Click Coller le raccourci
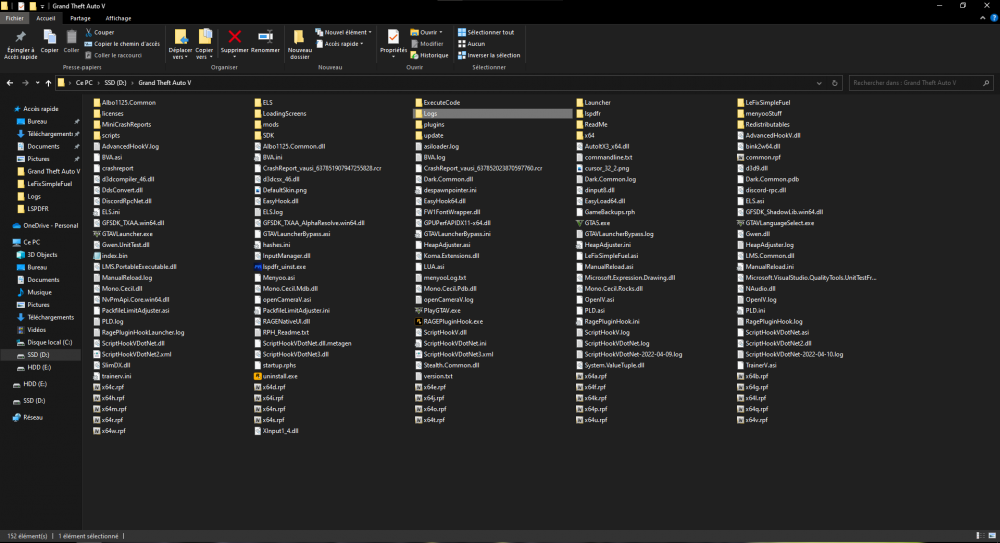The width and height of the screenshot is (1000, 543). [114, 56]
